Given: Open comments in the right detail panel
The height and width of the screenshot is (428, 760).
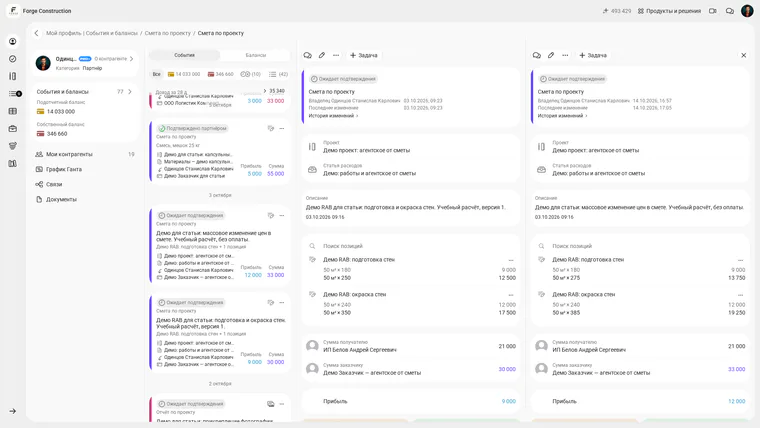Looking at the screenshot, I should pyautogui.click(x=537, y=55).
